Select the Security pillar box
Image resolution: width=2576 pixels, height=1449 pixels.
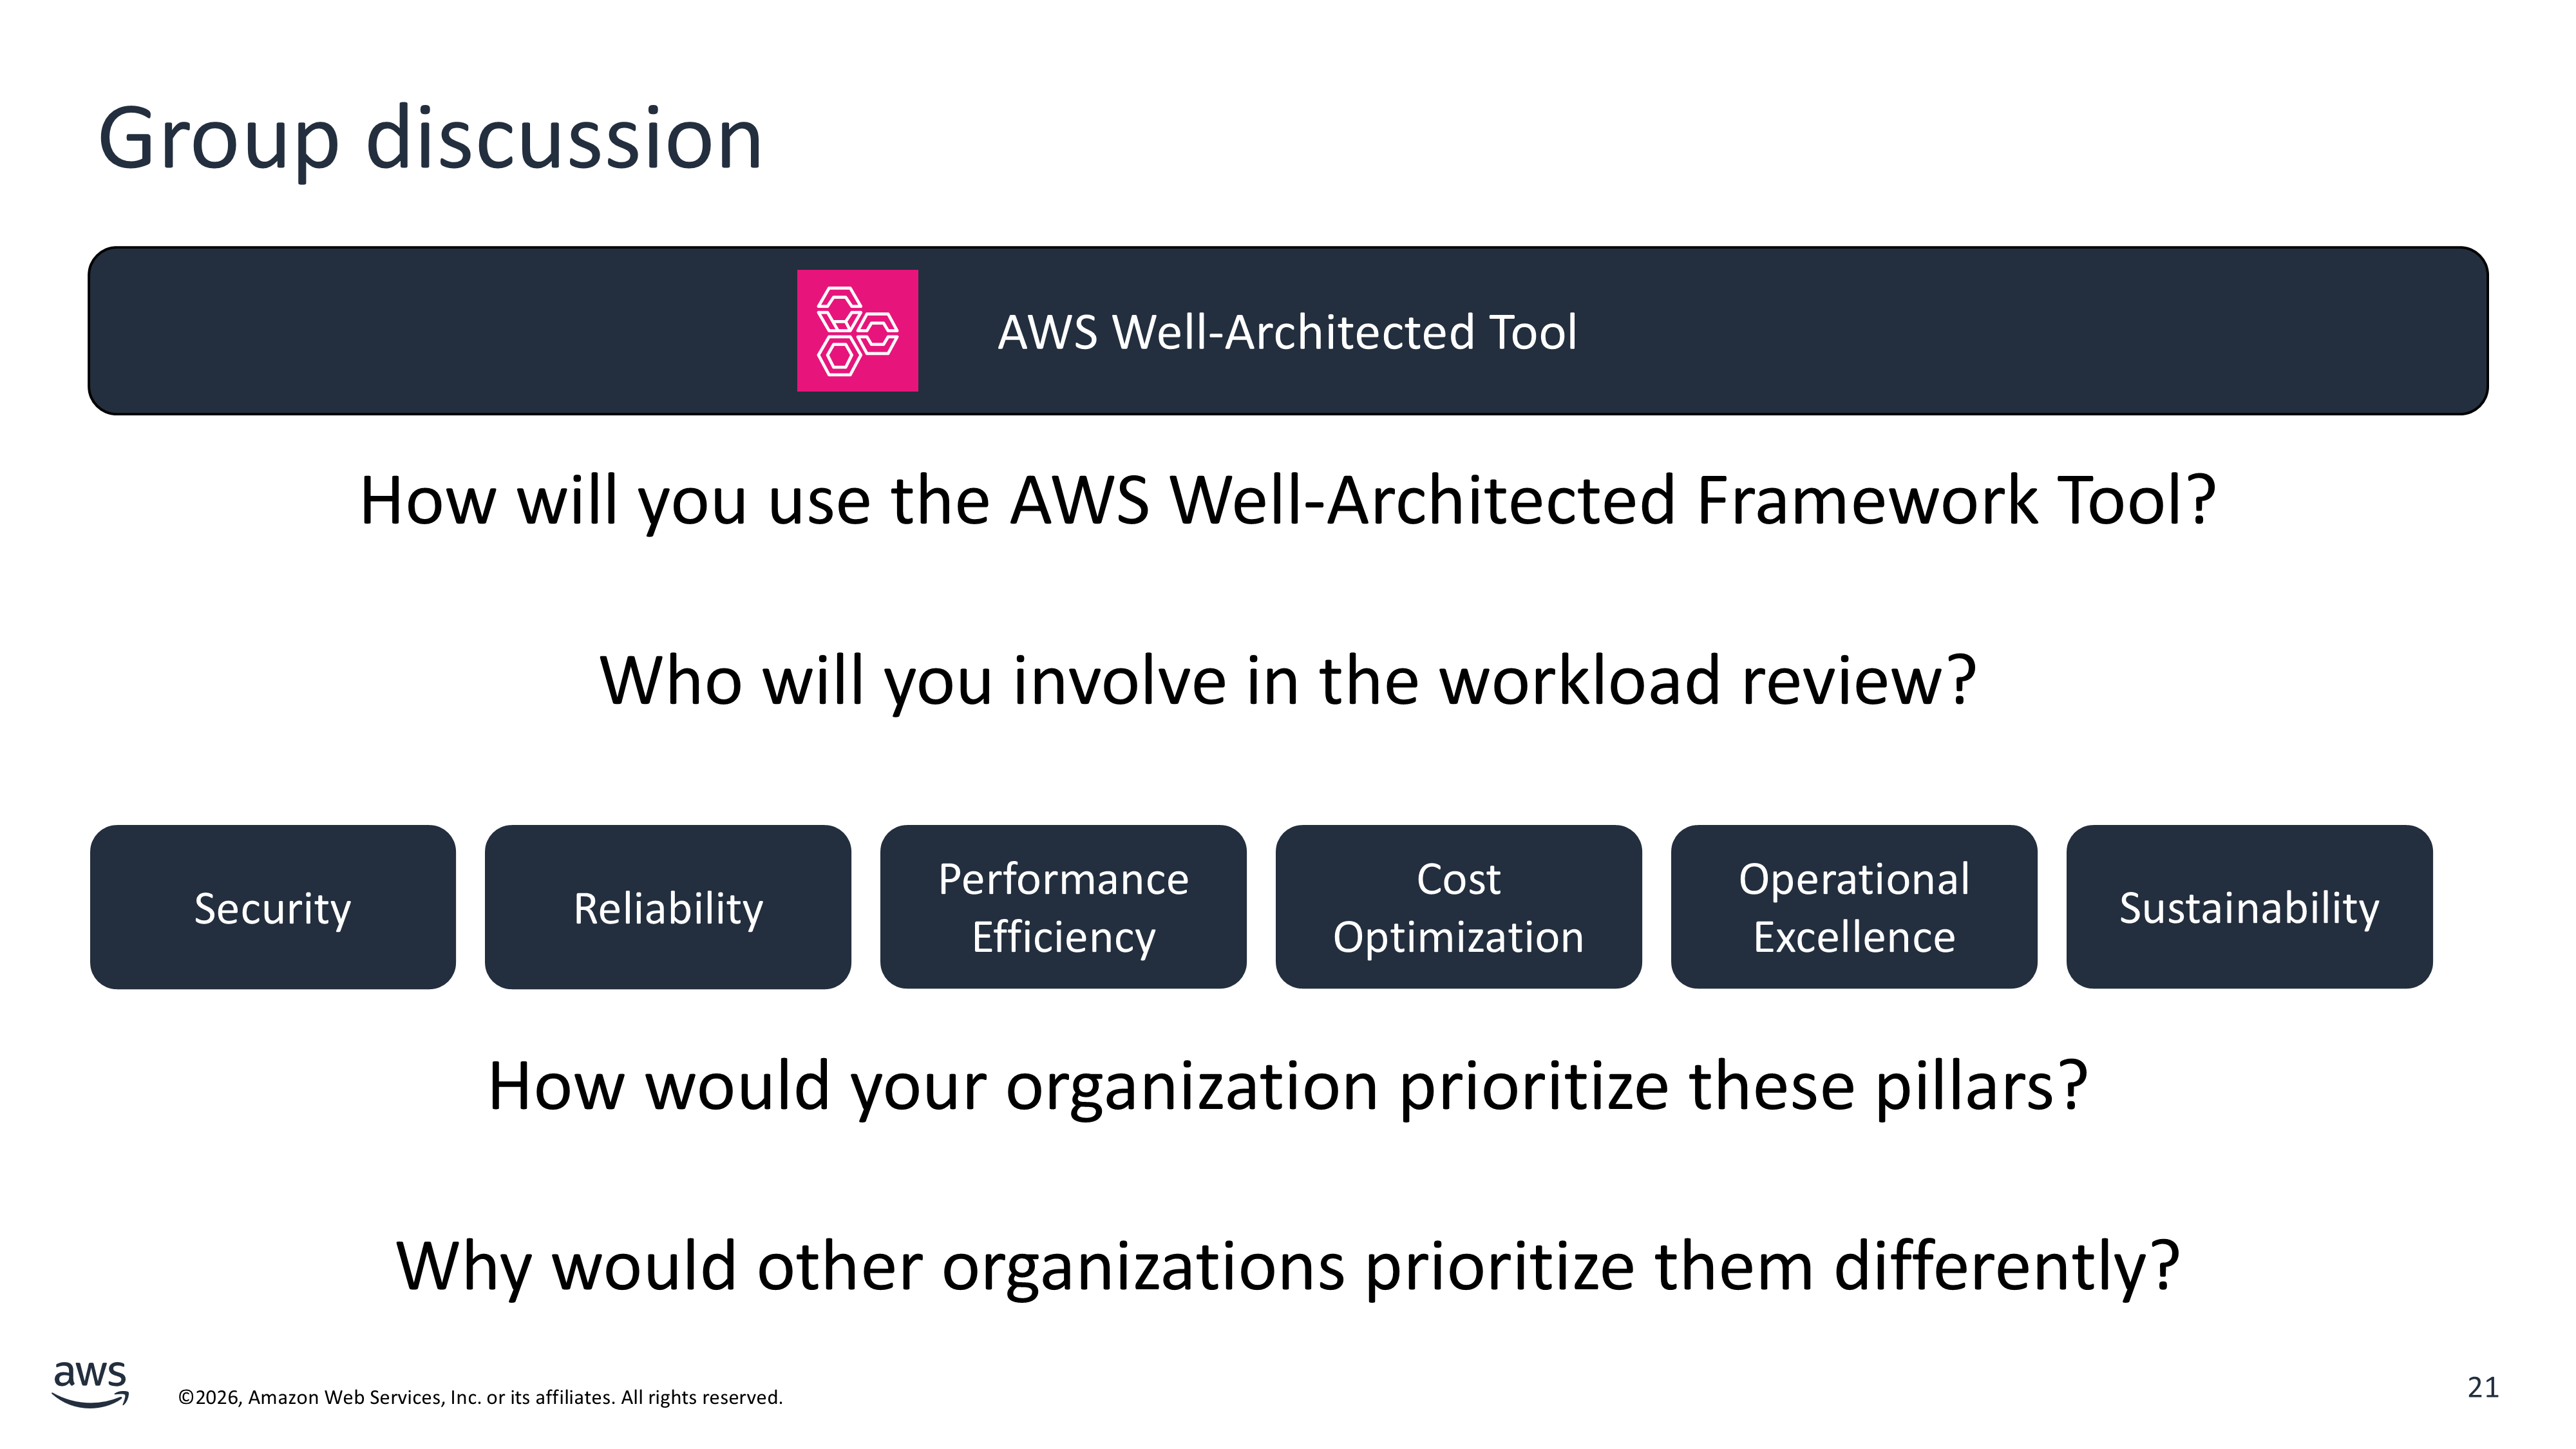pos(272,907)
